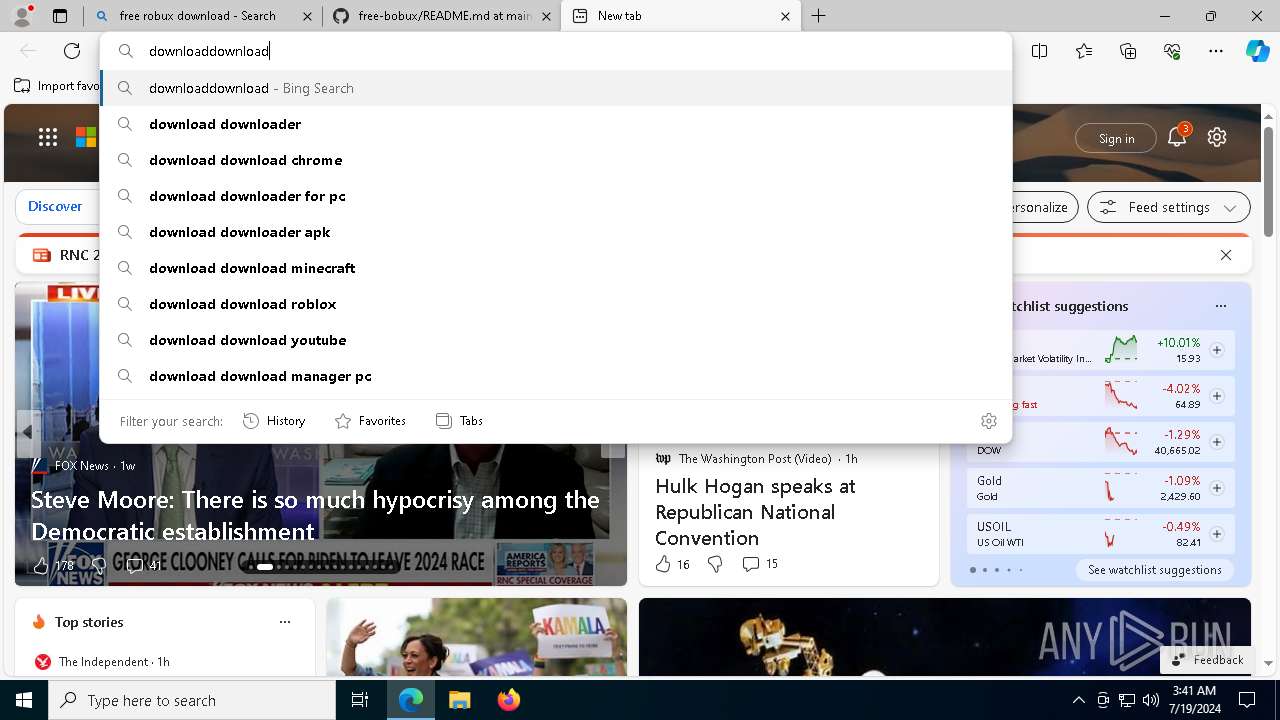Open Collections icon
This screenshot has height=720, width=1280.
[1128, 51]
